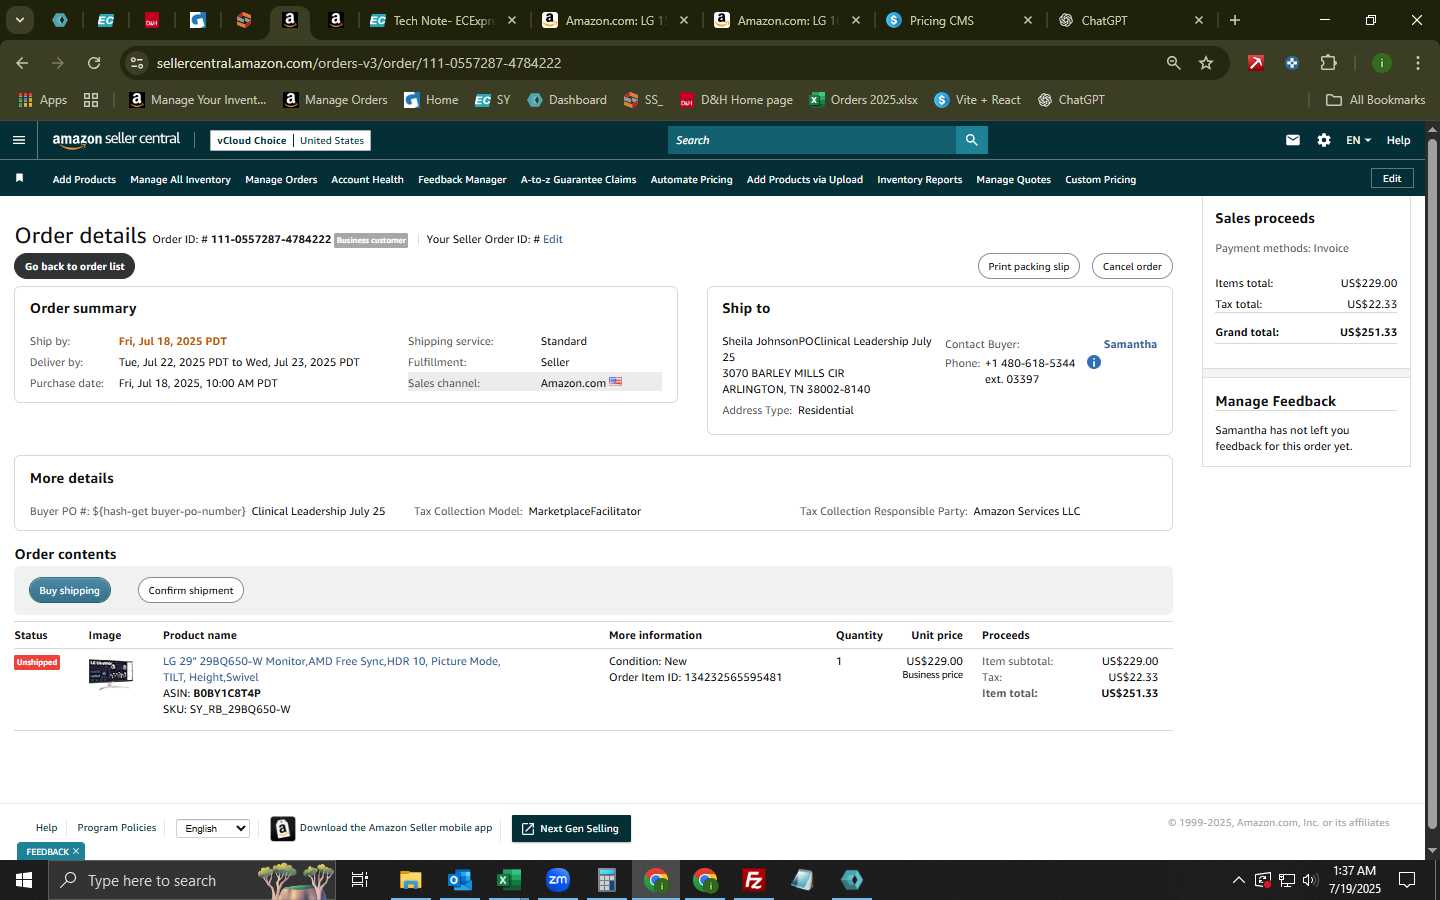Click the browser reload page button
The image size is (1440, 900).
94,63
